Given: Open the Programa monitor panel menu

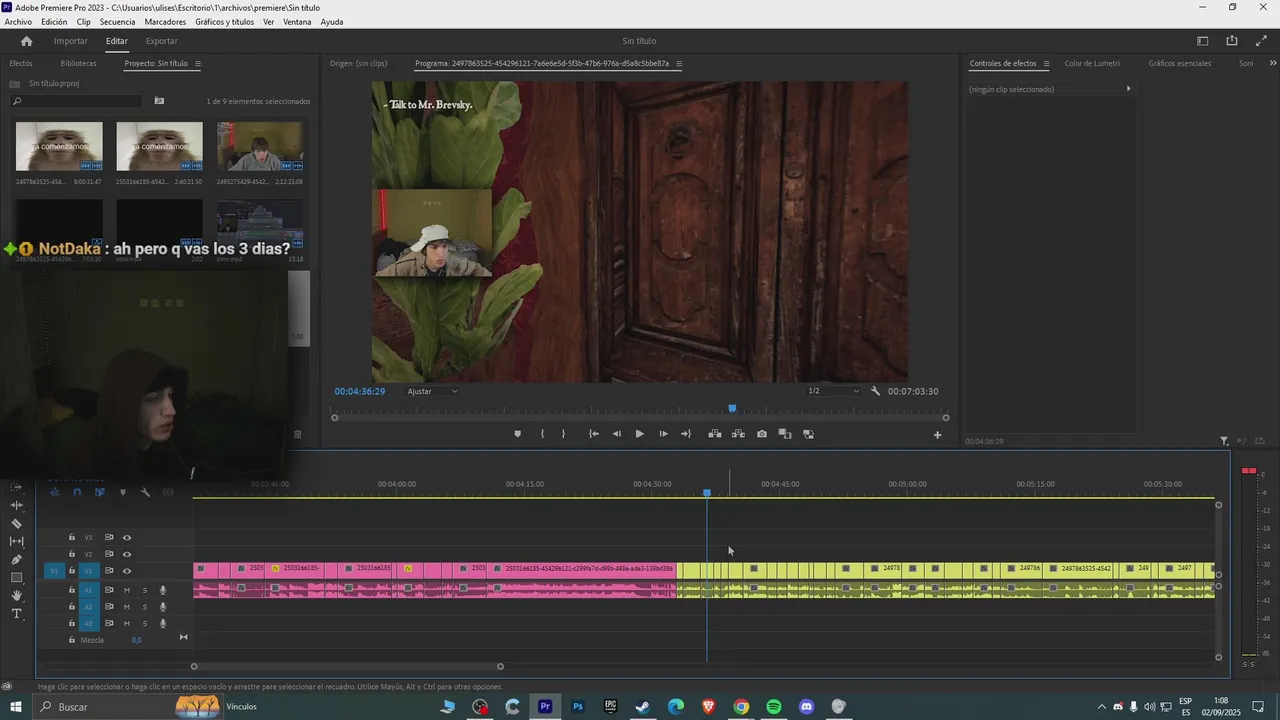Looking at the screenshot, I should point(678,64).
